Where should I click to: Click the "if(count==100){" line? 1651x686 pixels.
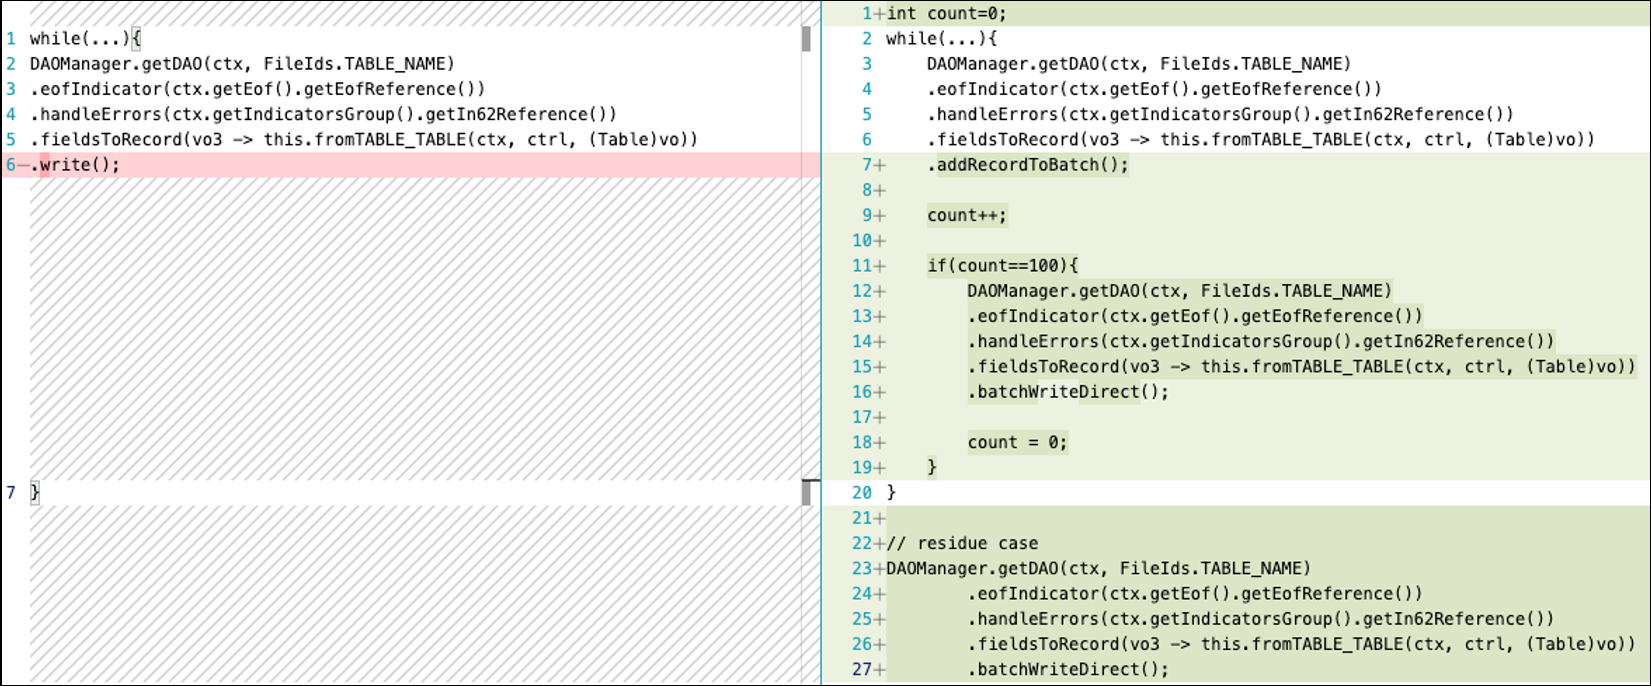coord(1002,266)
